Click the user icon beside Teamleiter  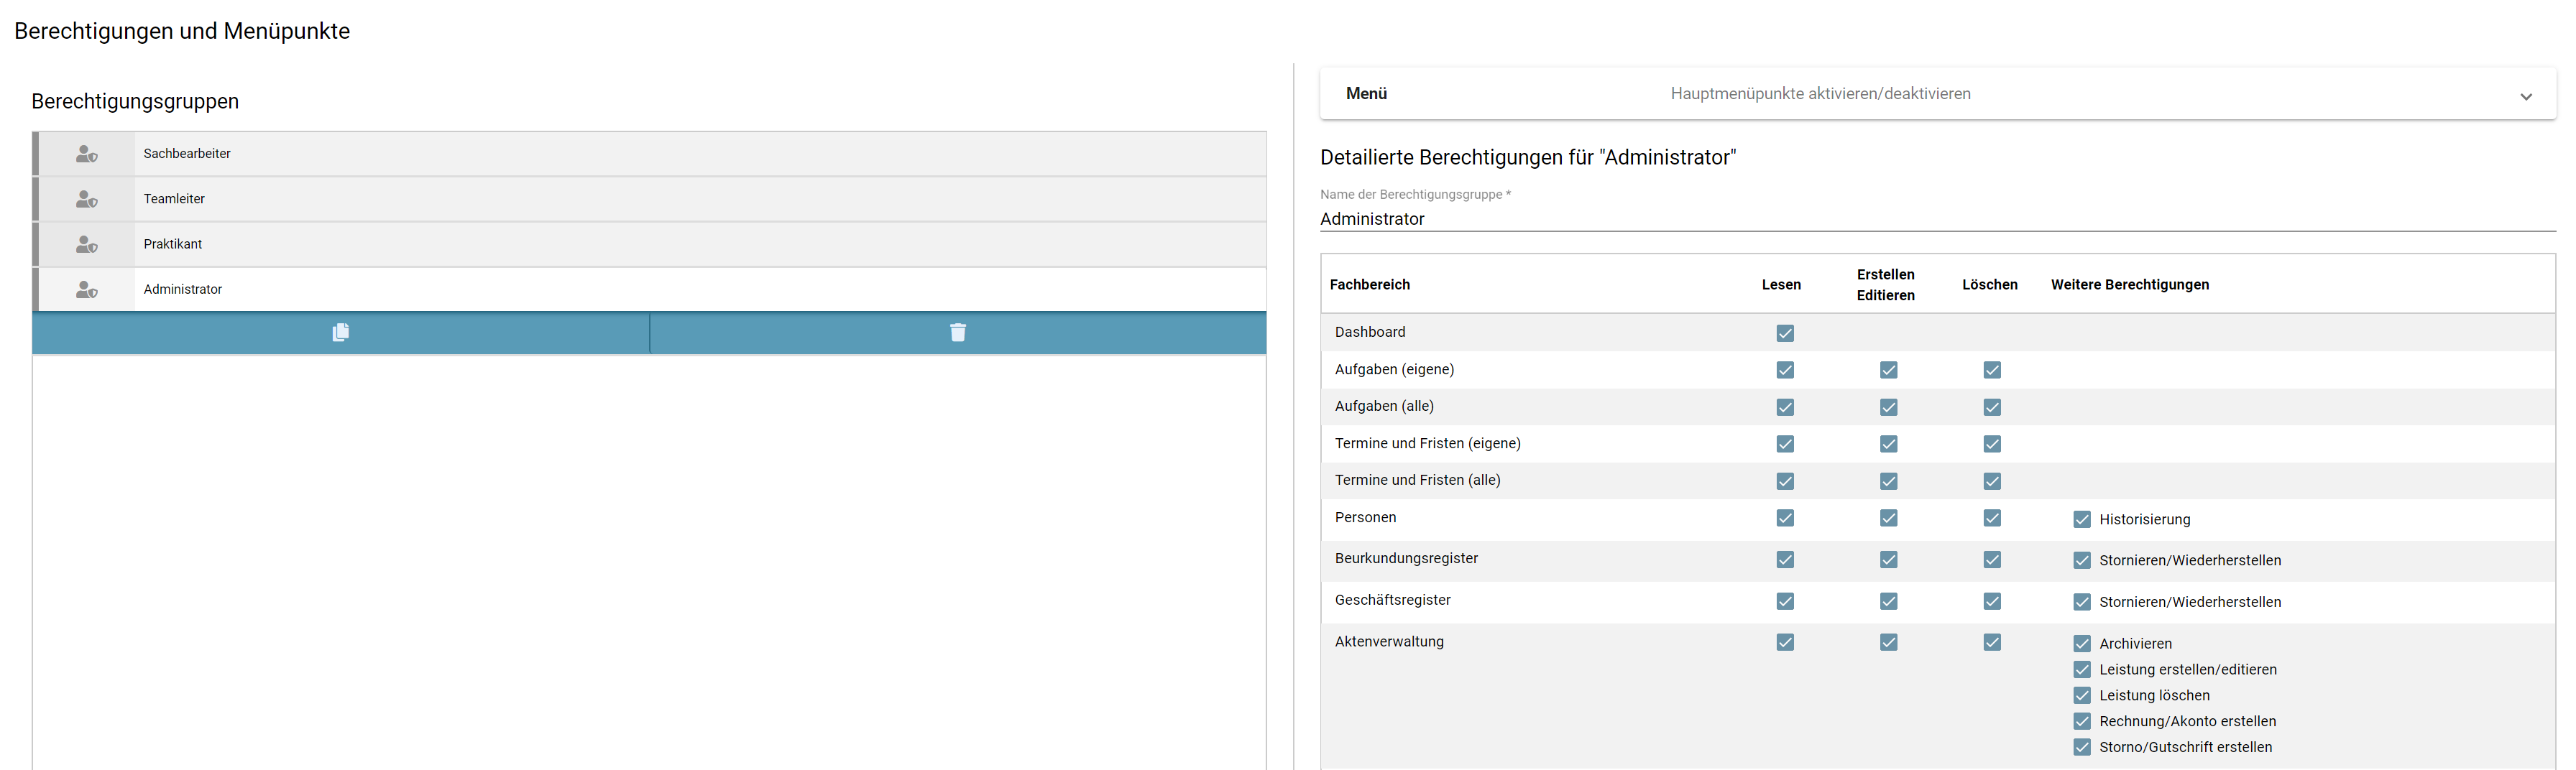[x=87, y=199]
